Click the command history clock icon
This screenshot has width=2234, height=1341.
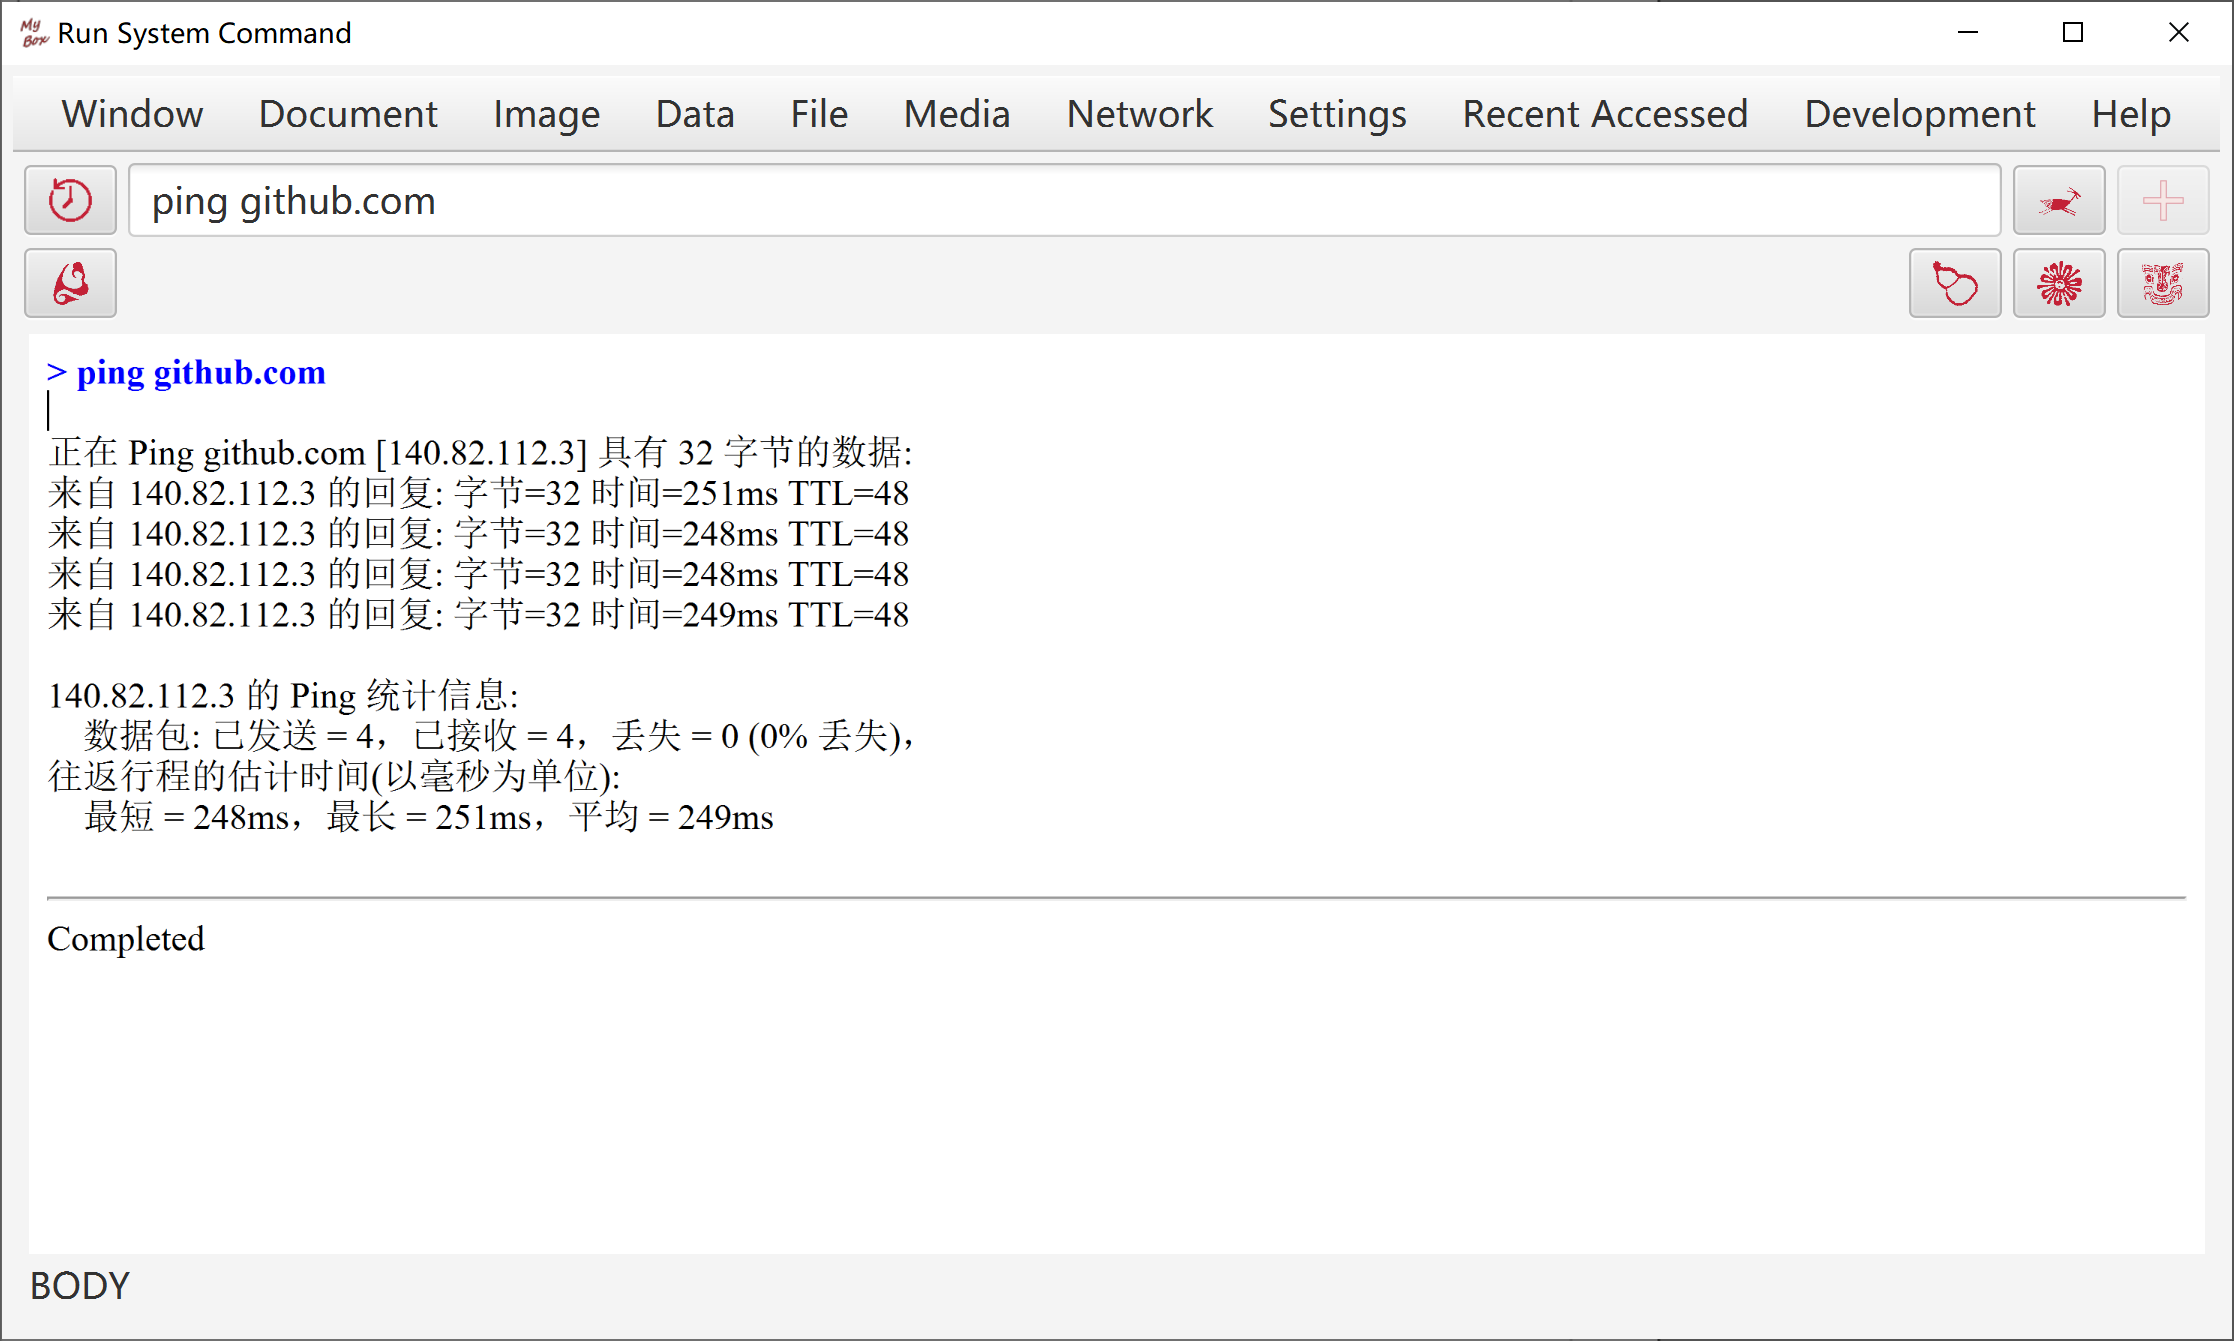point(70,201)
